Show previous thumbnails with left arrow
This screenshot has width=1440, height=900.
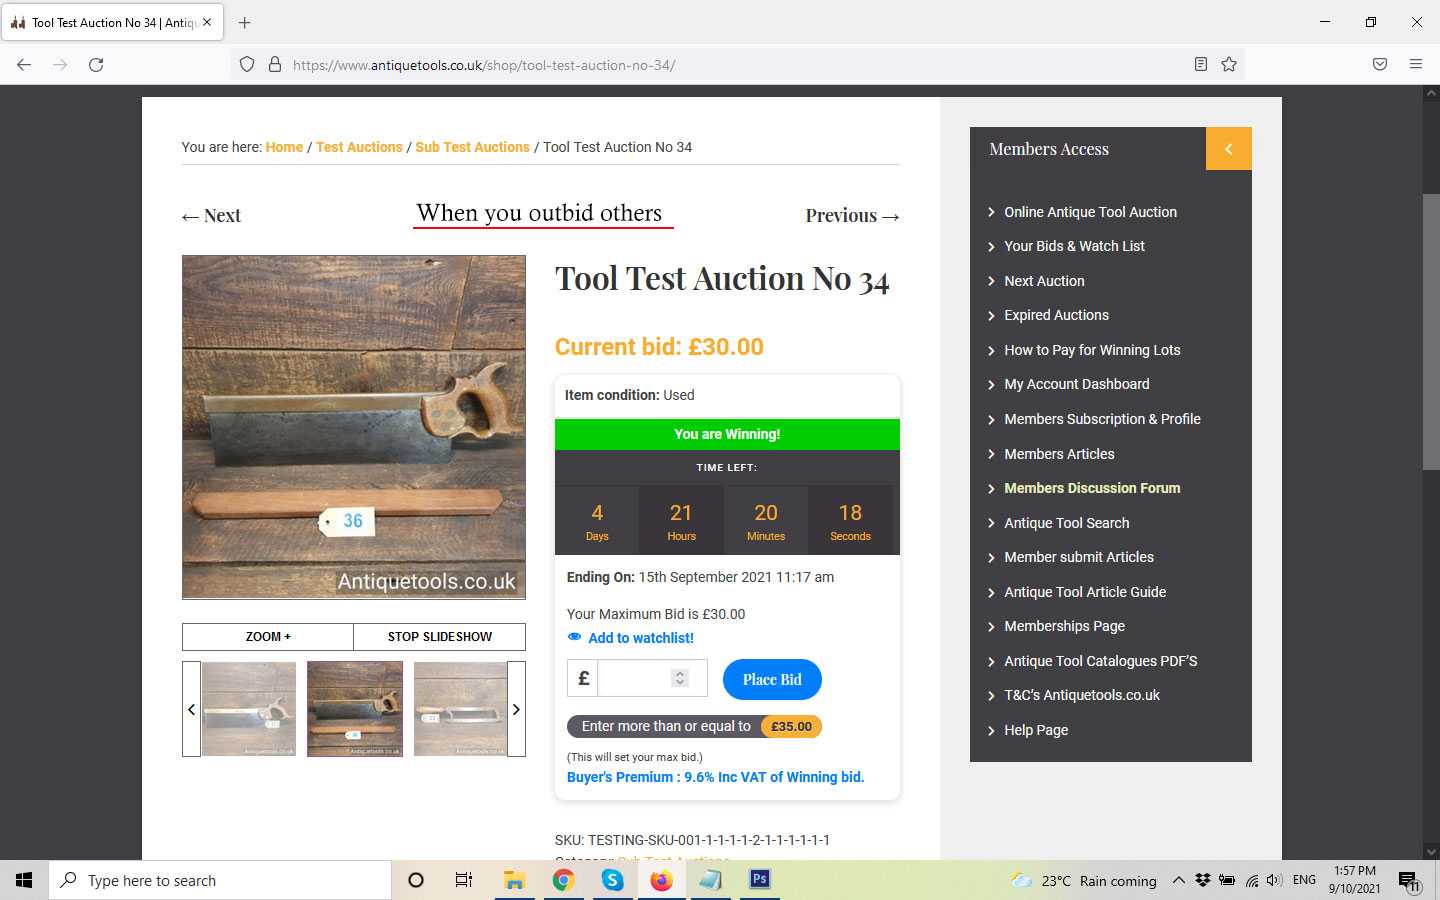pos(191,709)
